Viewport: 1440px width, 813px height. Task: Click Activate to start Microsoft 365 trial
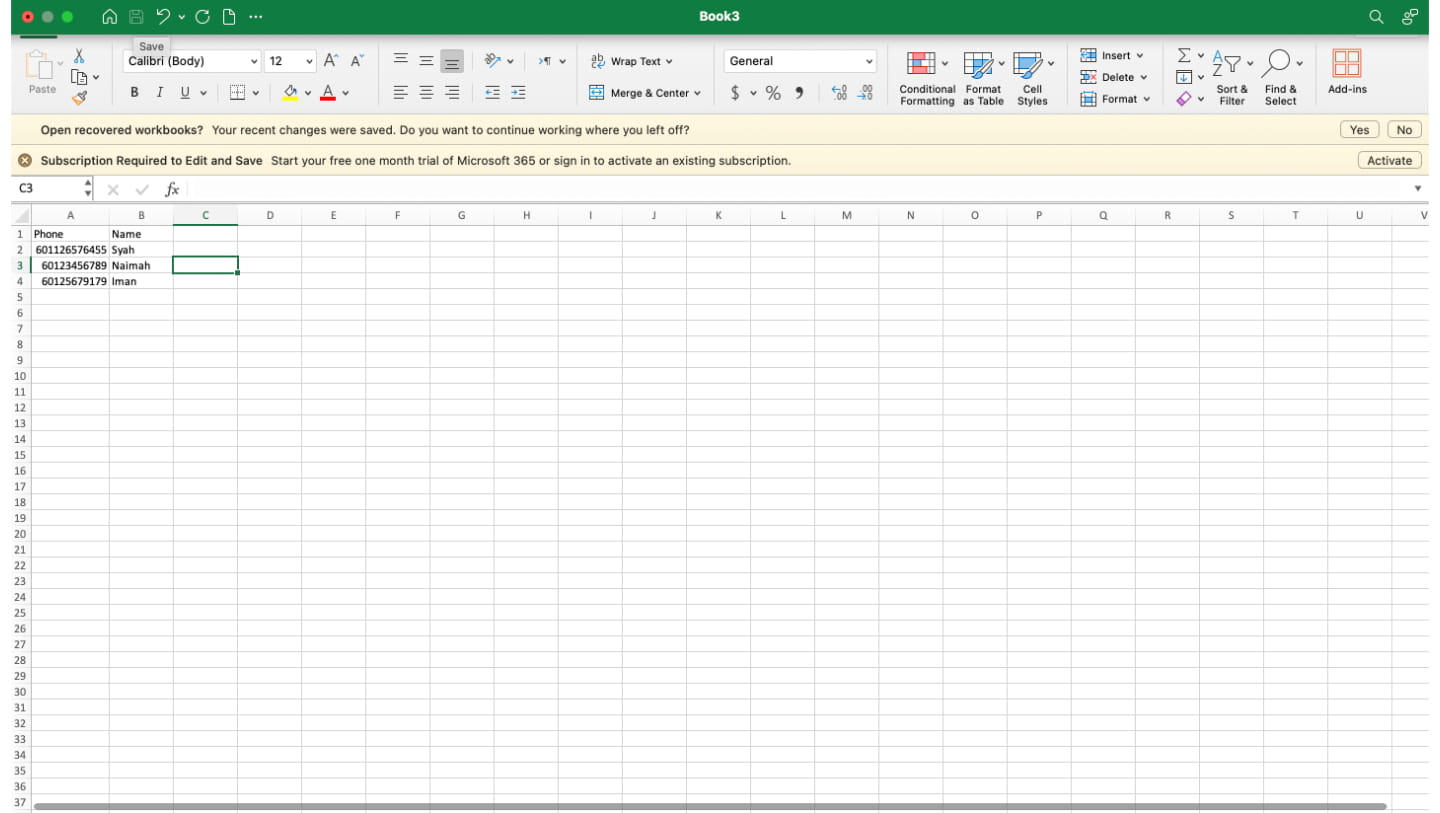coord(1388,160)
